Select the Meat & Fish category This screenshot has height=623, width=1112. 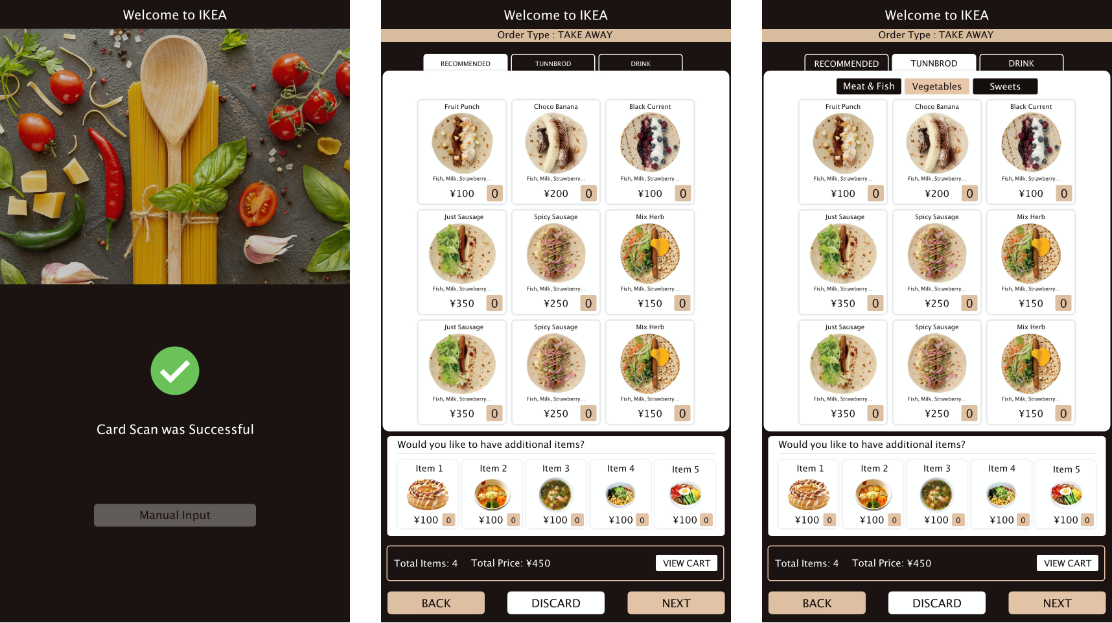pyautogui.click(x=869, y=86)
